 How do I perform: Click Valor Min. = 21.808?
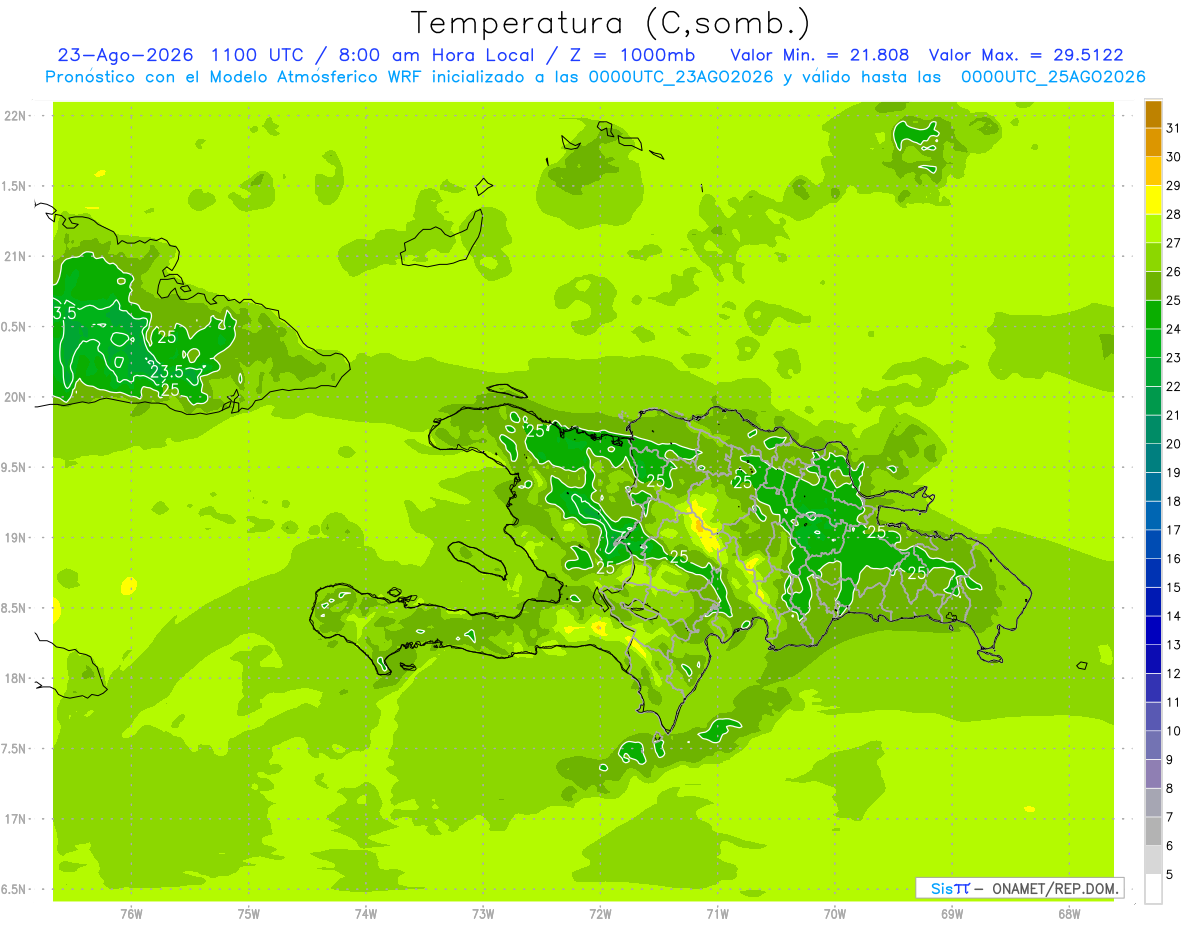point(820,55)
